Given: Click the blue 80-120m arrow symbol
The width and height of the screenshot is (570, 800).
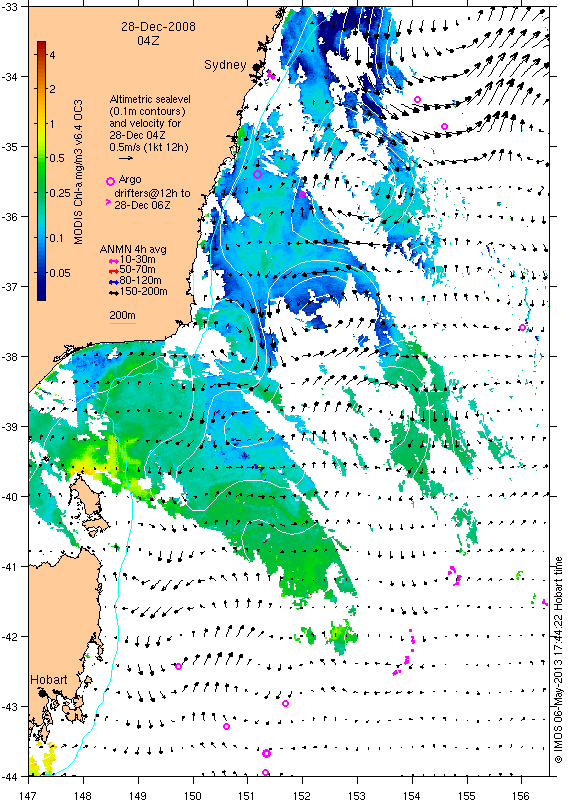Looking at the screenshot, I should [114, 282].
